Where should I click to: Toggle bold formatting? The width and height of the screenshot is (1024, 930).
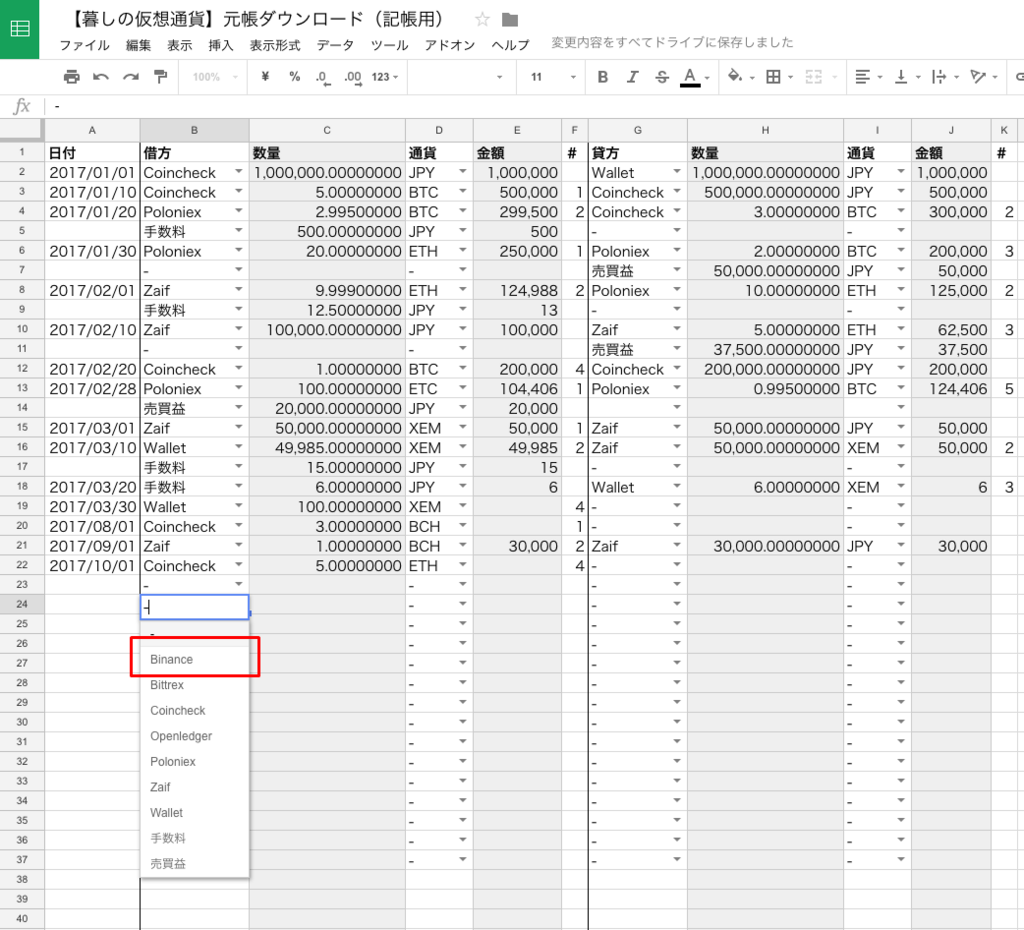click(603, 77)
